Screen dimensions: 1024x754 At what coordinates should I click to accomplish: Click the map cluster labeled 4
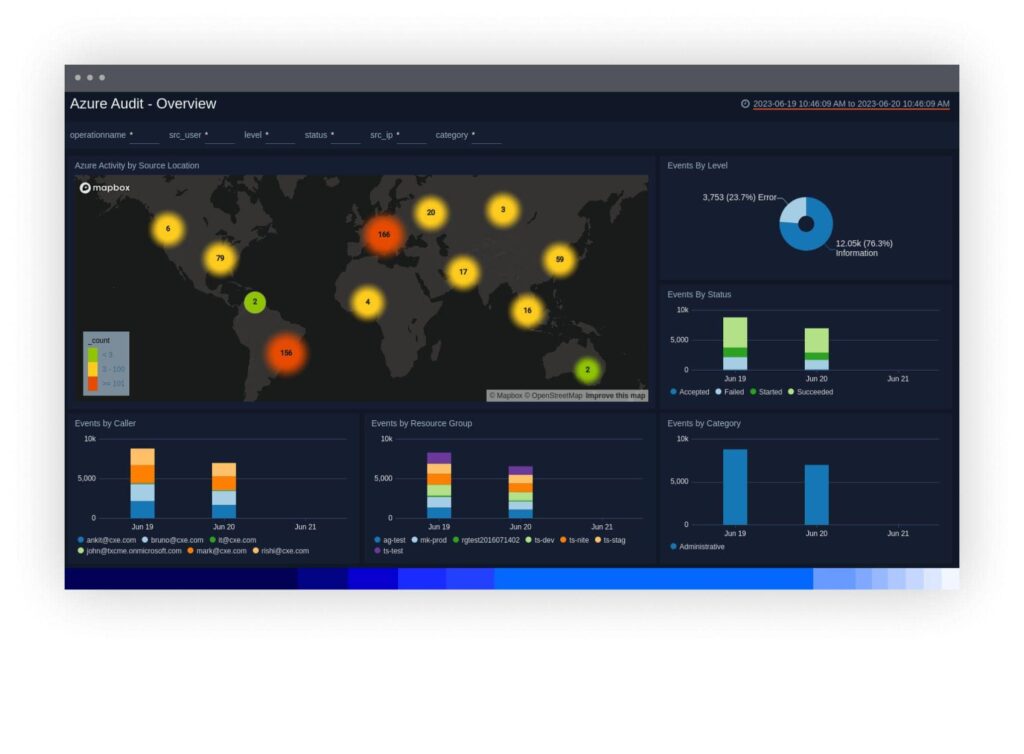tap(368, 302)
